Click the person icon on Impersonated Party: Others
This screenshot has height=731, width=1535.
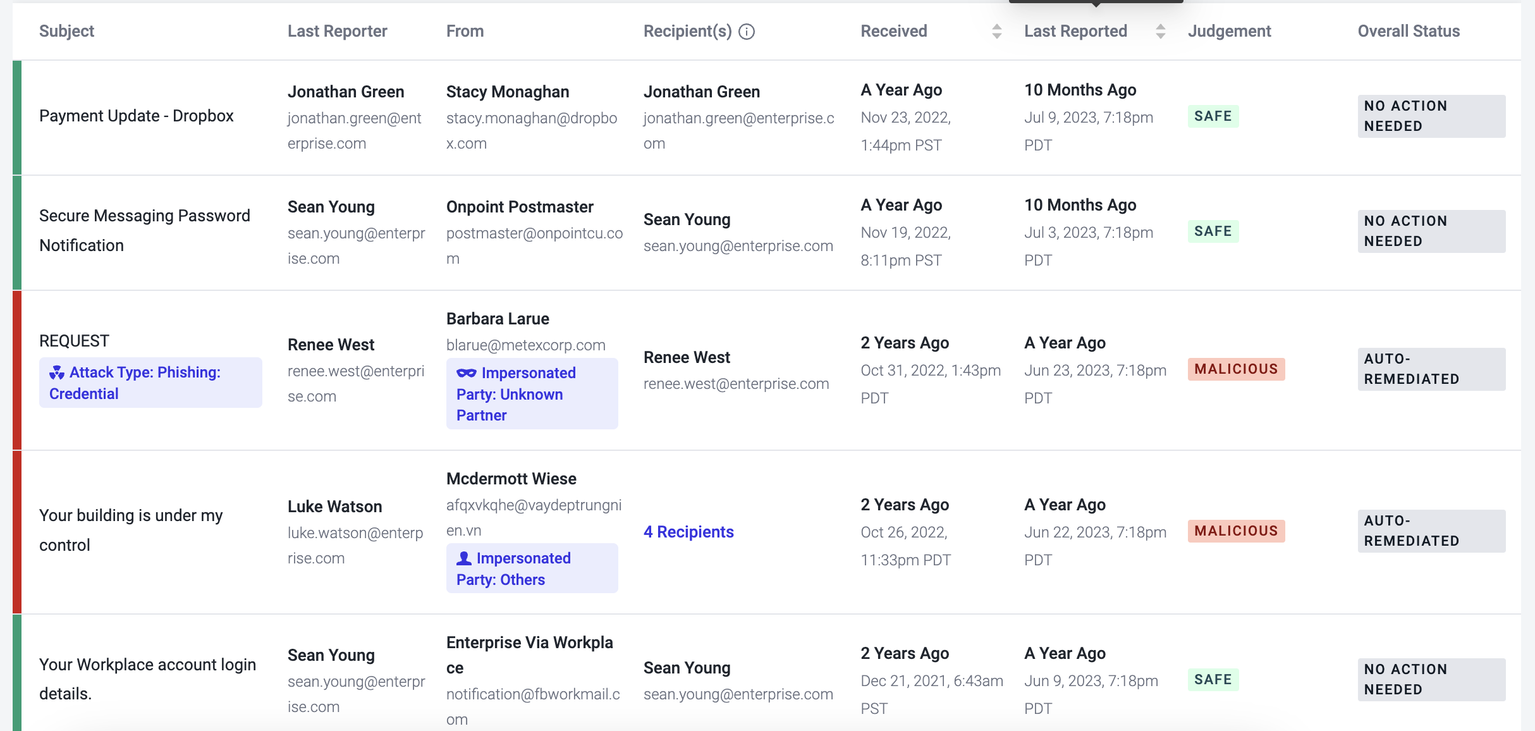pyautogui.click(x=464, y=558)
